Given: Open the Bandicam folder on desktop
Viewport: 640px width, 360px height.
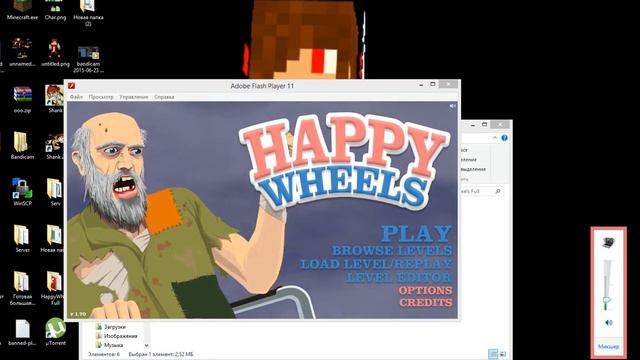Looking at the screenshot, I should pos(22,145).
